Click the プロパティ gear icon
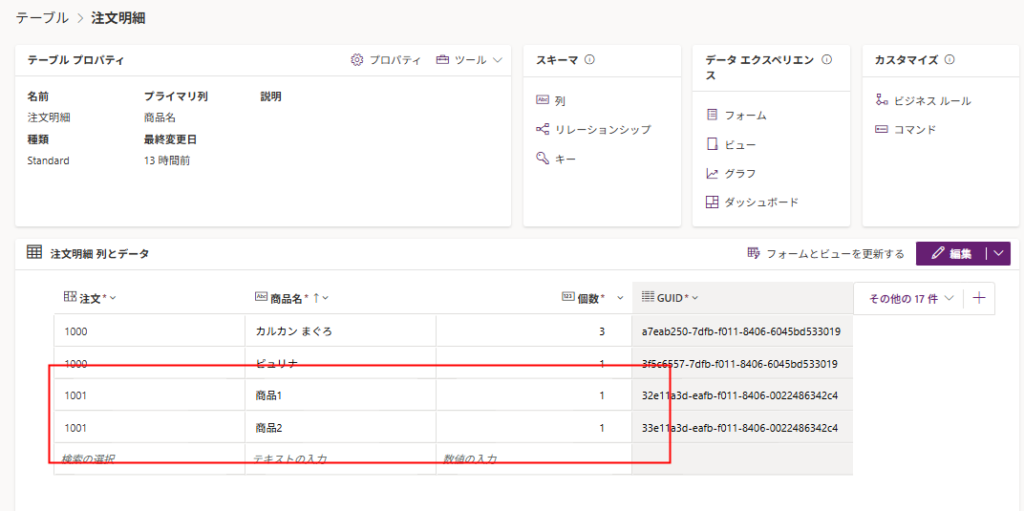Image resolution: width=1024 pixels, height=511 pixels. (357, 60)
